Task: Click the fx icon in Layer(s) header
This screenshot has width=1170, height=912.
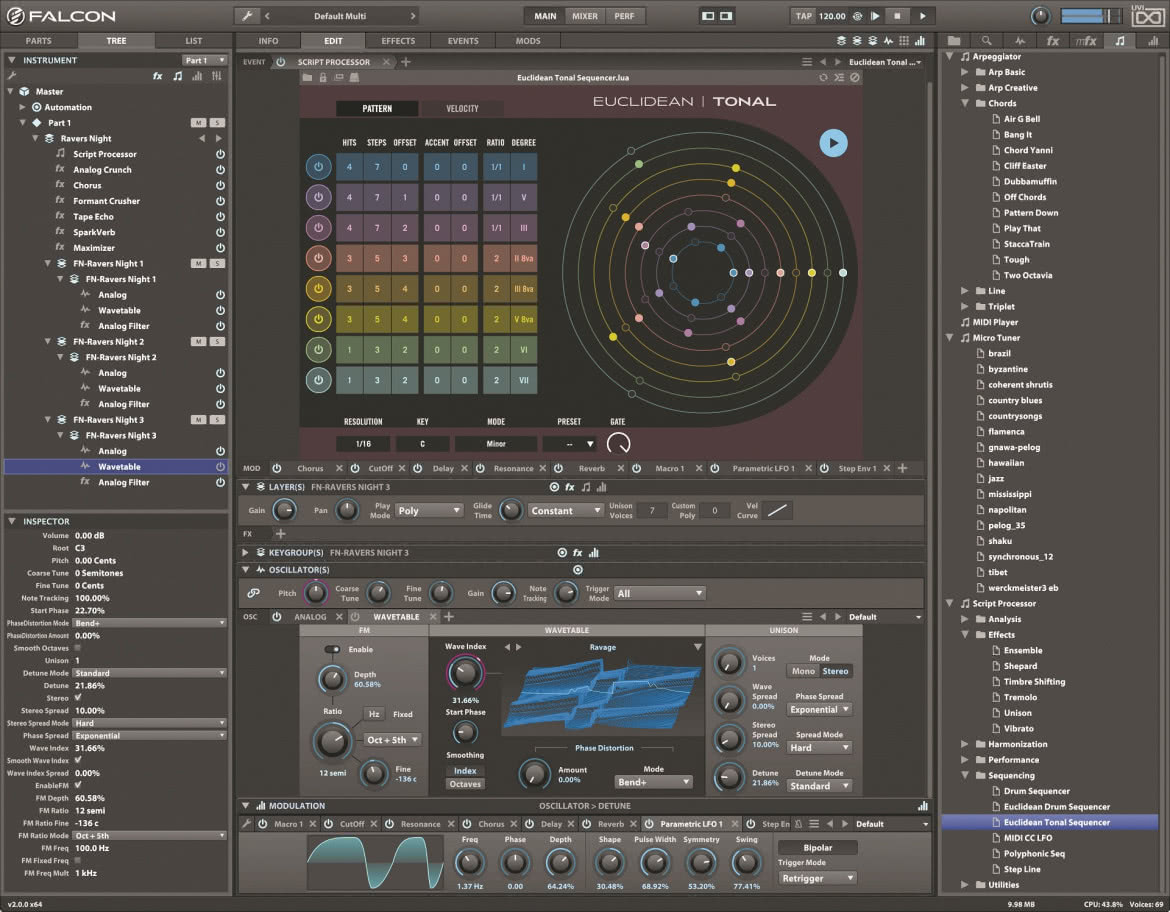Action: [570, 487]
